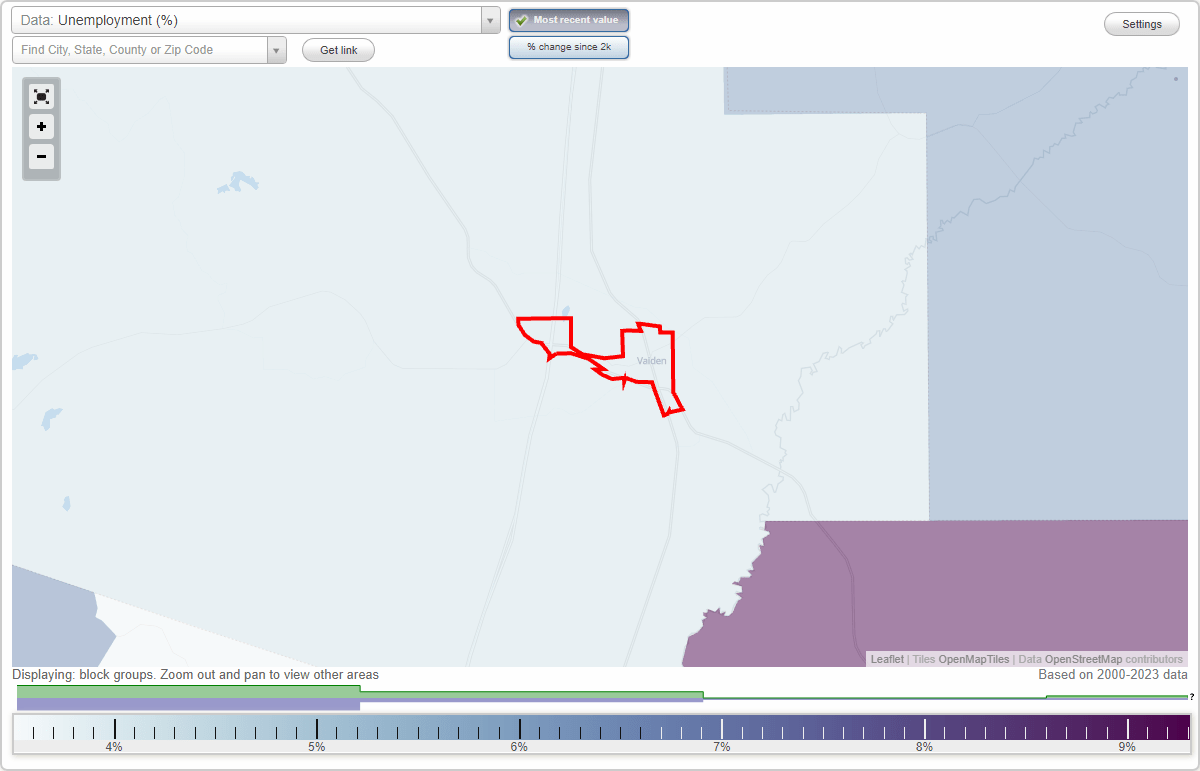Open the Data metric dropdown
Screen dimensions: 1200x771
click(x=489, y=19)
